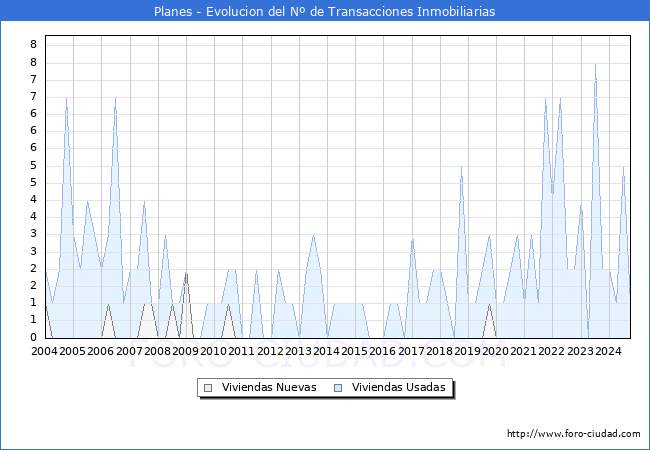Click the chart title Planes - Evolucion
Screen dimensions: 650x450
325,11
